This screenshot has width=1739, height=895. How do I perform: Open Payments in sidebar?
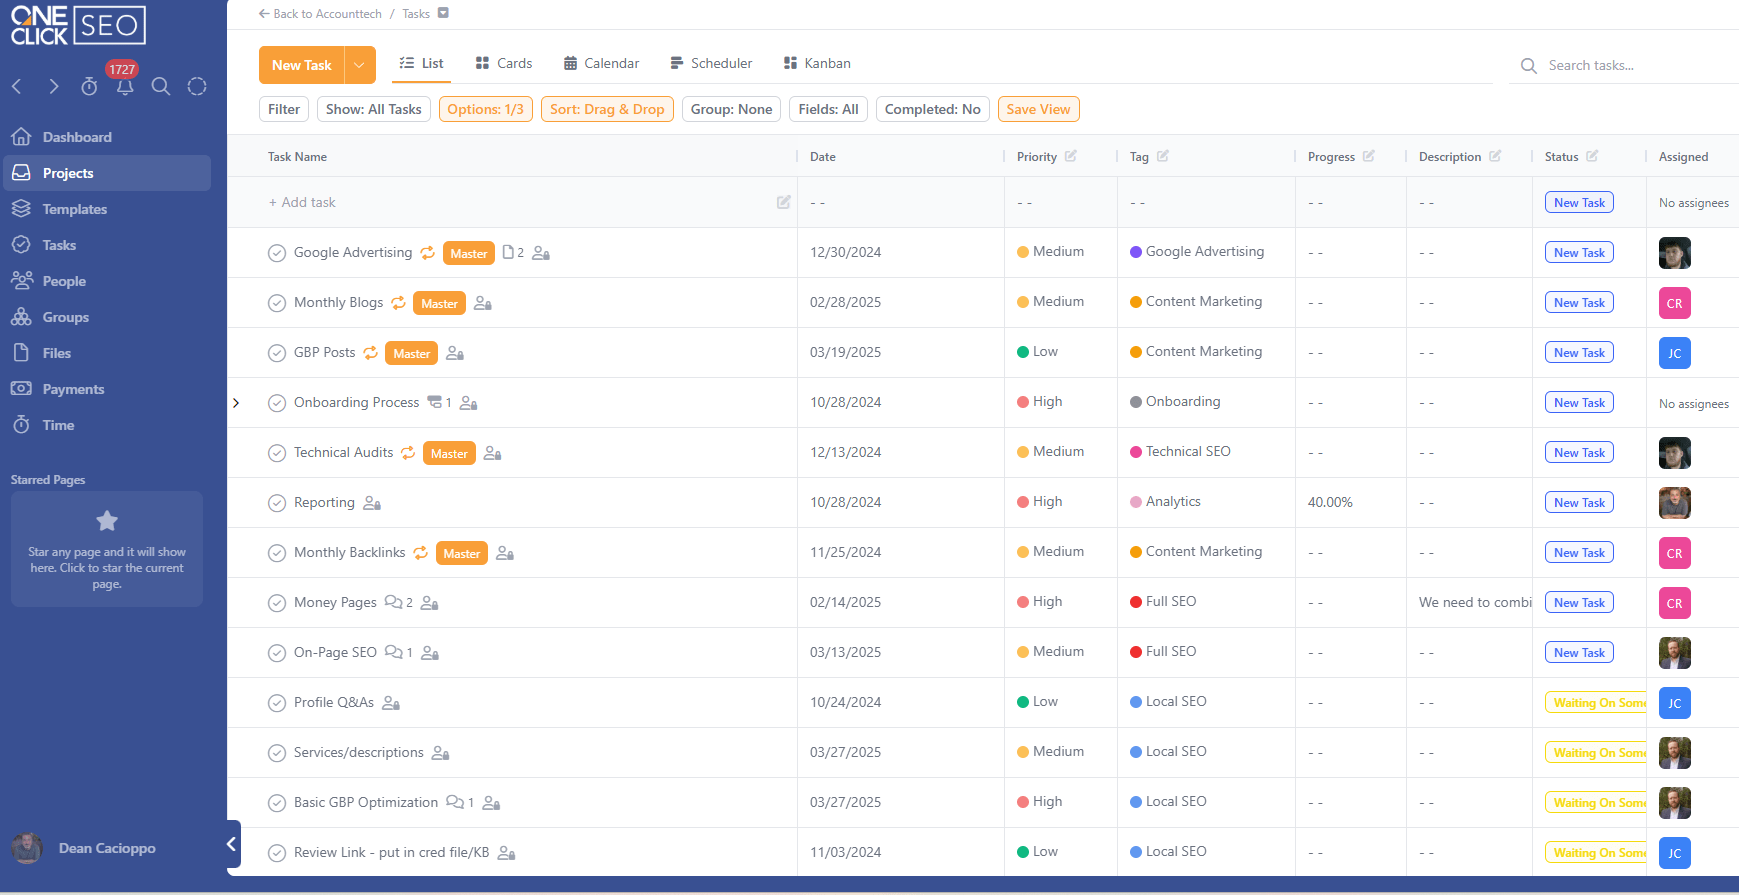[x=107, y=389]
